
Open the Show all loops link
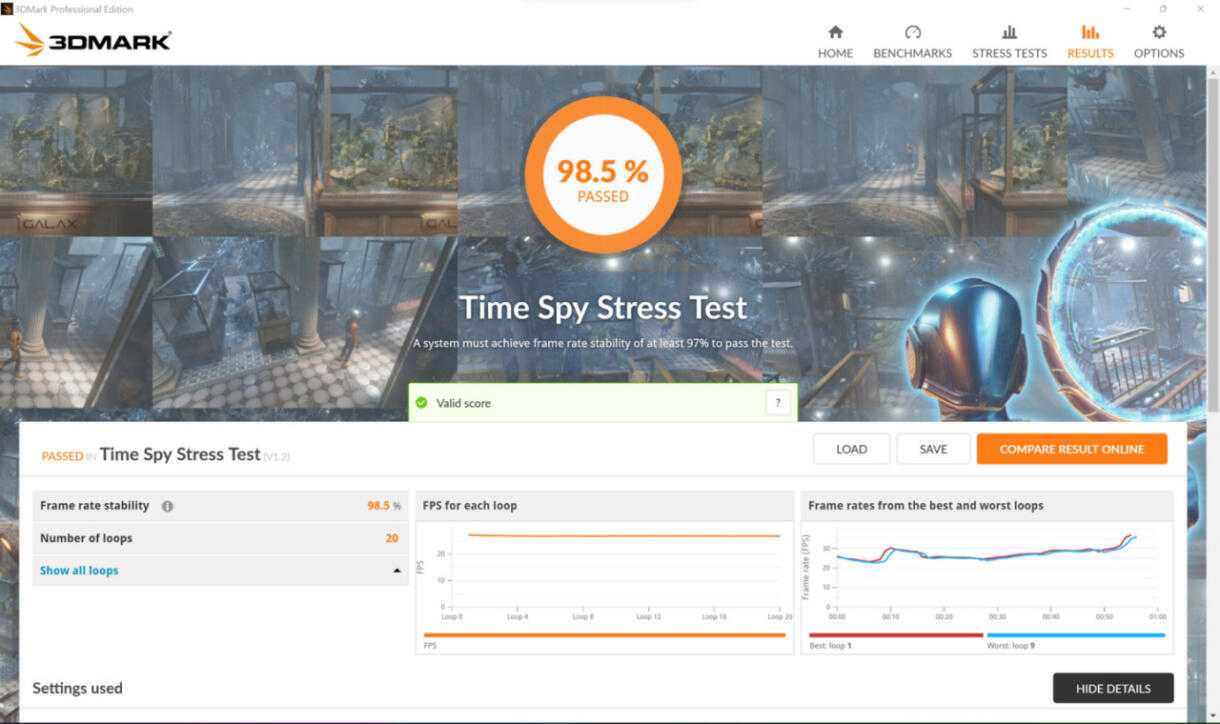[79, 571]
